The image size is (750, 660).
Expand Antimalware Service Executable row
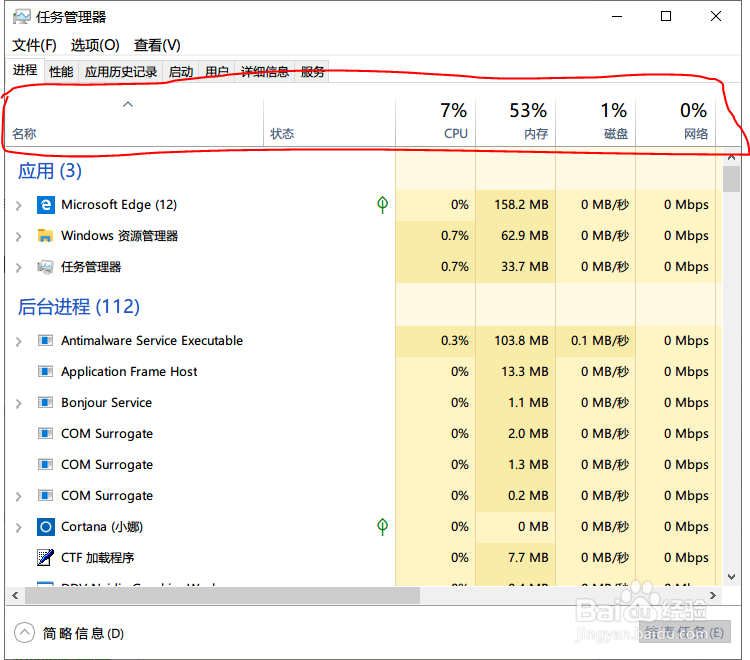(19, 341)
